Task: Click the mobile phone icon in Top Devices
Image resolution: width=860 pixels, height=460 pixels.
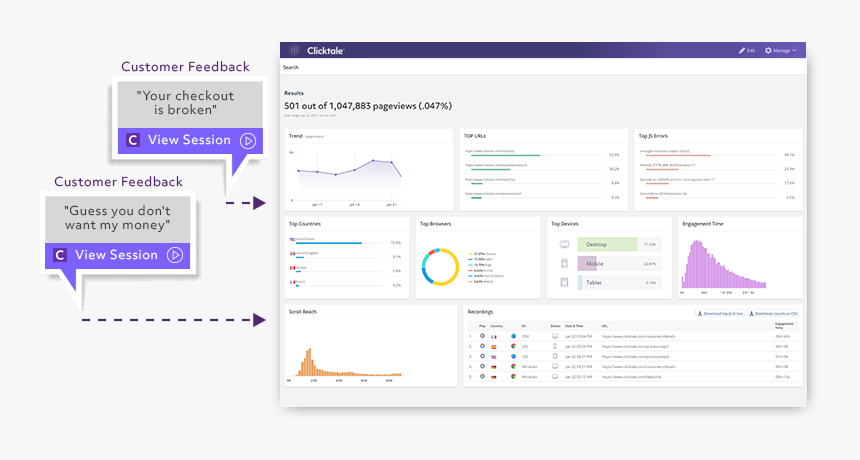Action: [564, 264]
